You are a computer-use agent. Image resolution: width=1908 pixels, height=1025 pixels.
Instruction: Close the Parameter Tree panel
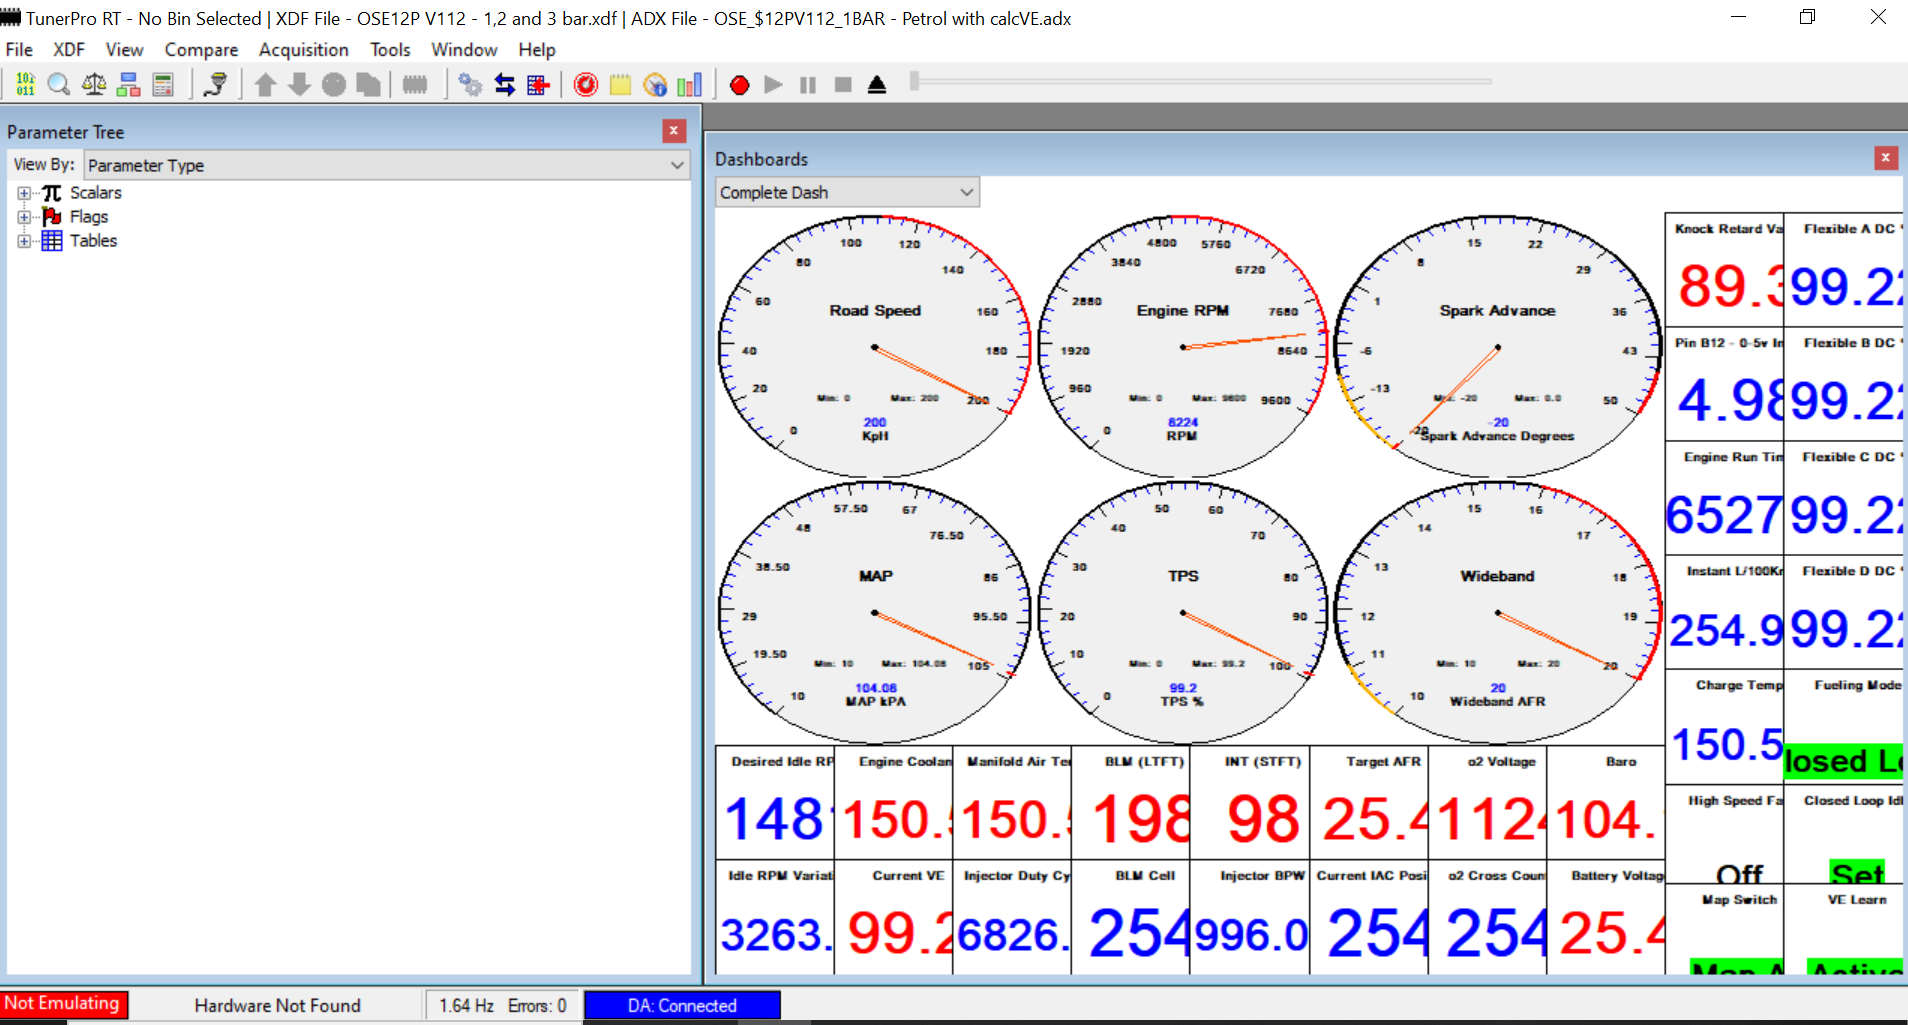coord(674,131)
